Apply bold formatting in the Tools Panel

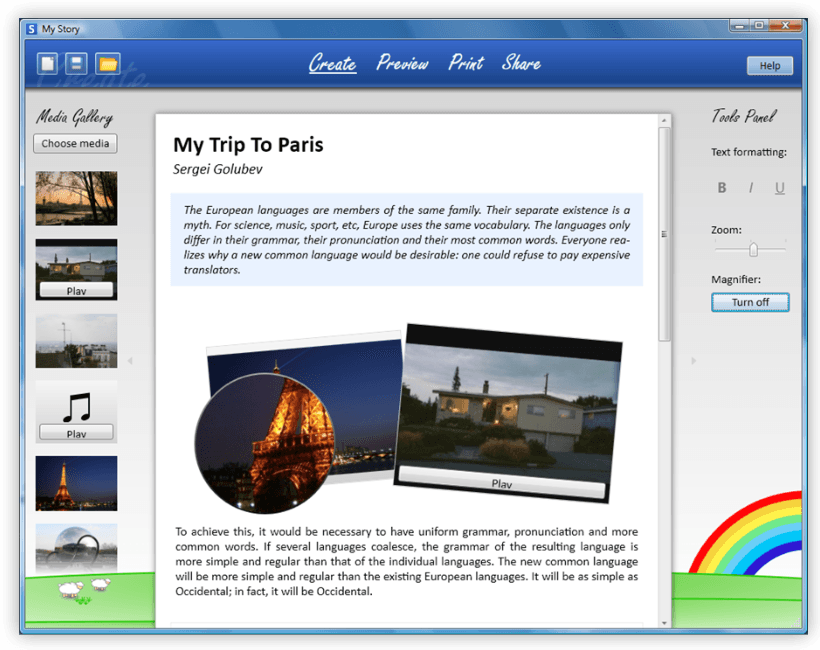(722, 187)
